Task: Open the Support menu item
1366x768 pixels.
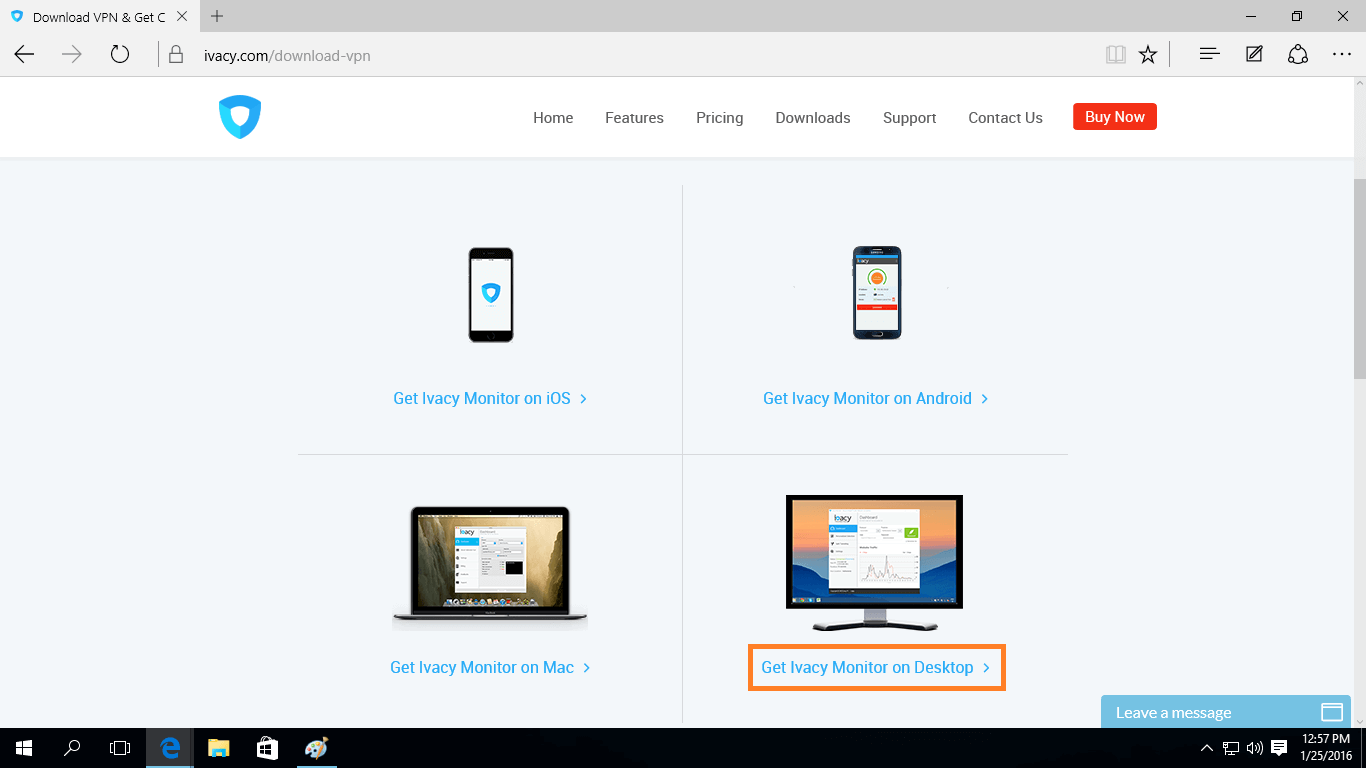Action: (x=910, y=117)
